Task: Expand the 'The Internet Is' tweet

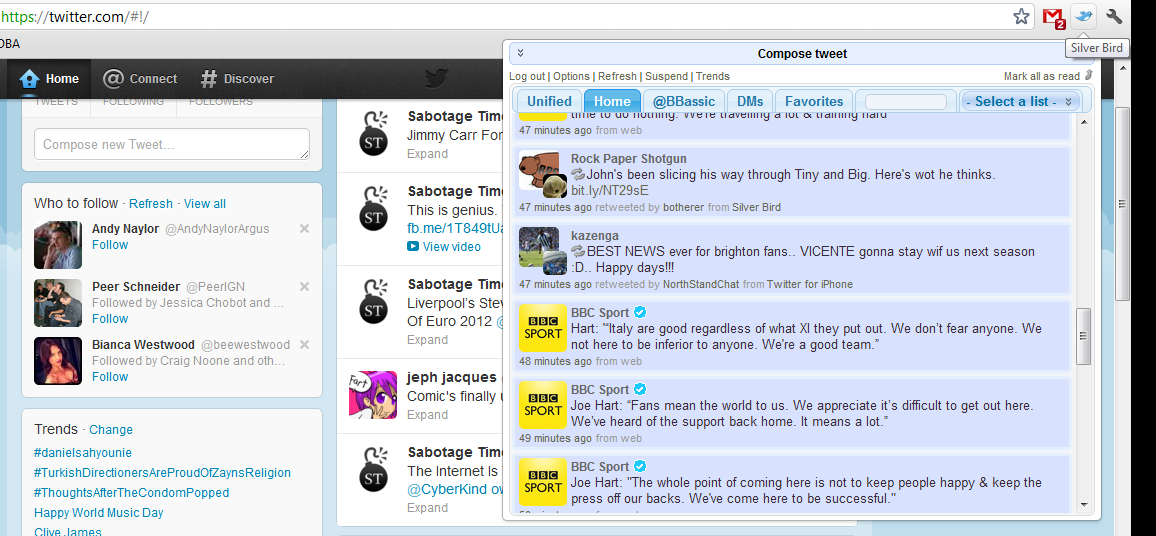Action: coord(427,507)
